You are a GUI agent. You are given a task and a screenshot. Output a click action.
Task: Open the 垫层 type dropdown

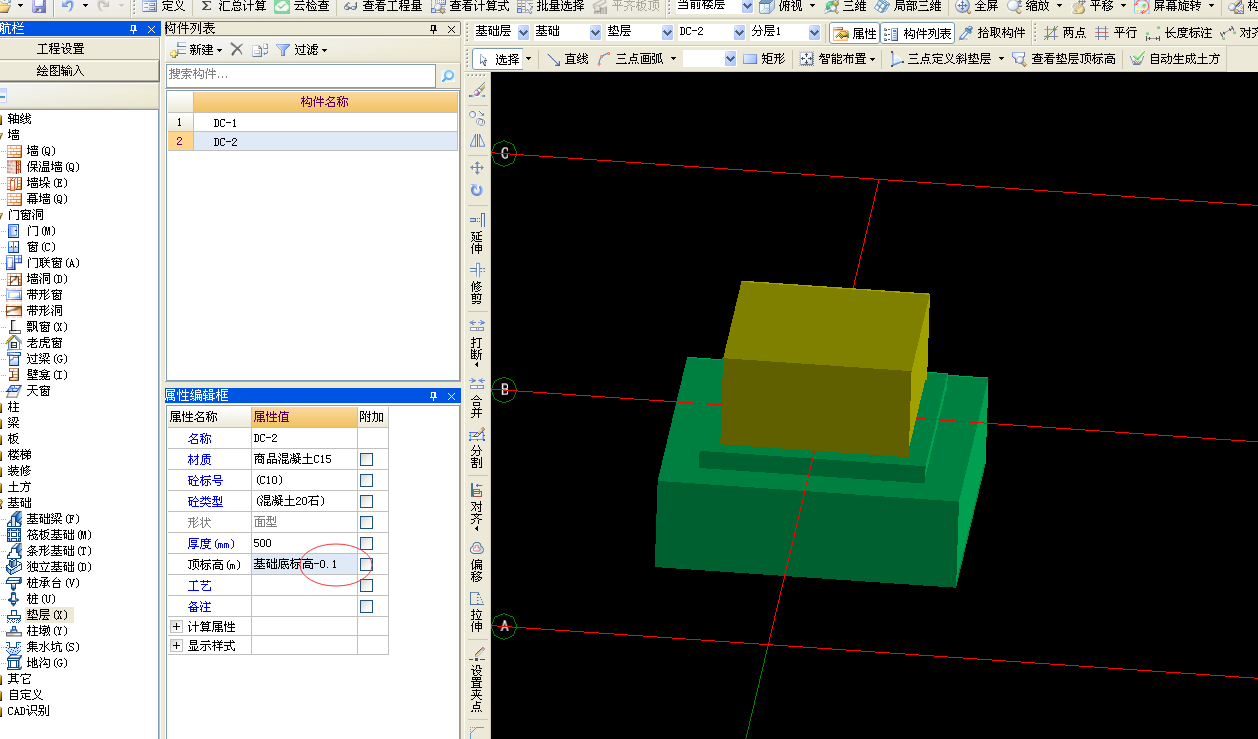668,32
